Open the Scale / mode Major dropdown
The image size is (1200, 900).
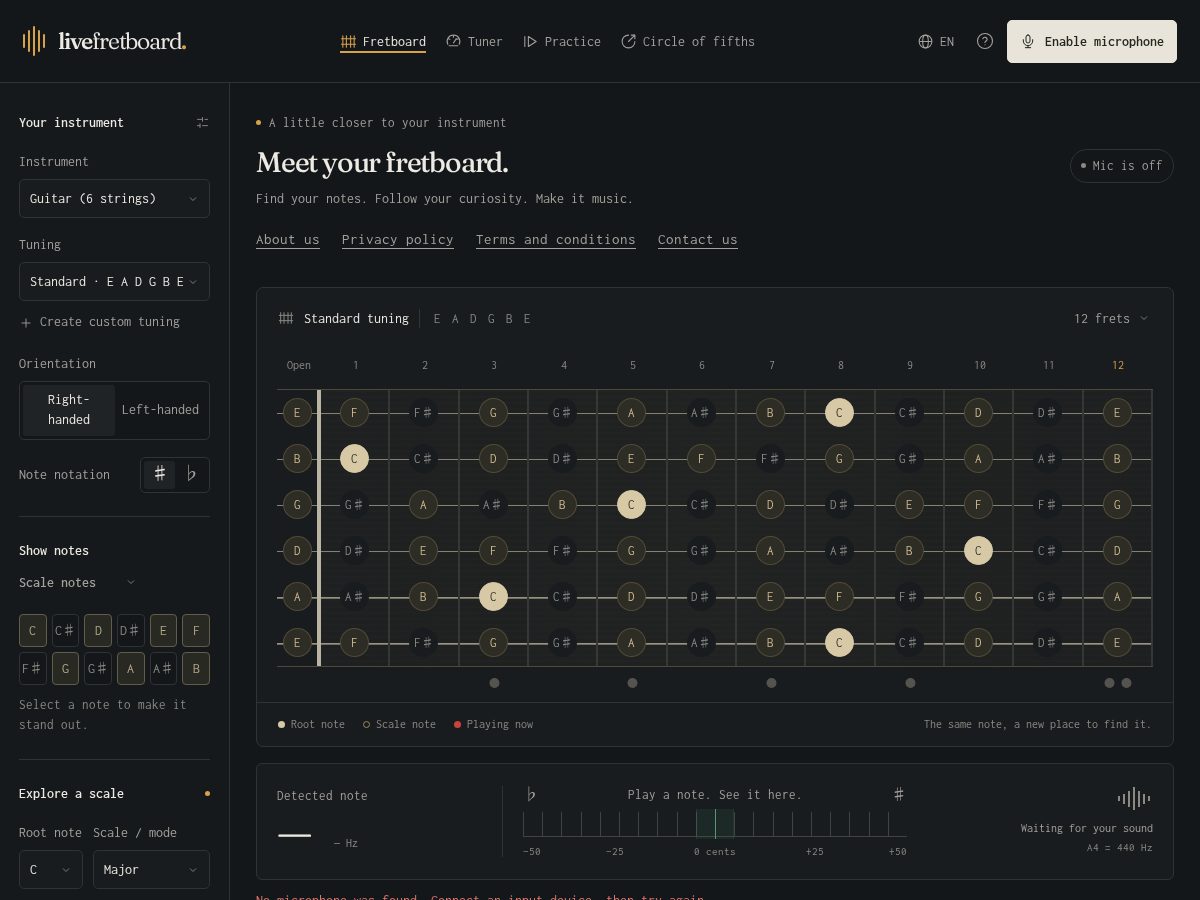click(151, 869)
